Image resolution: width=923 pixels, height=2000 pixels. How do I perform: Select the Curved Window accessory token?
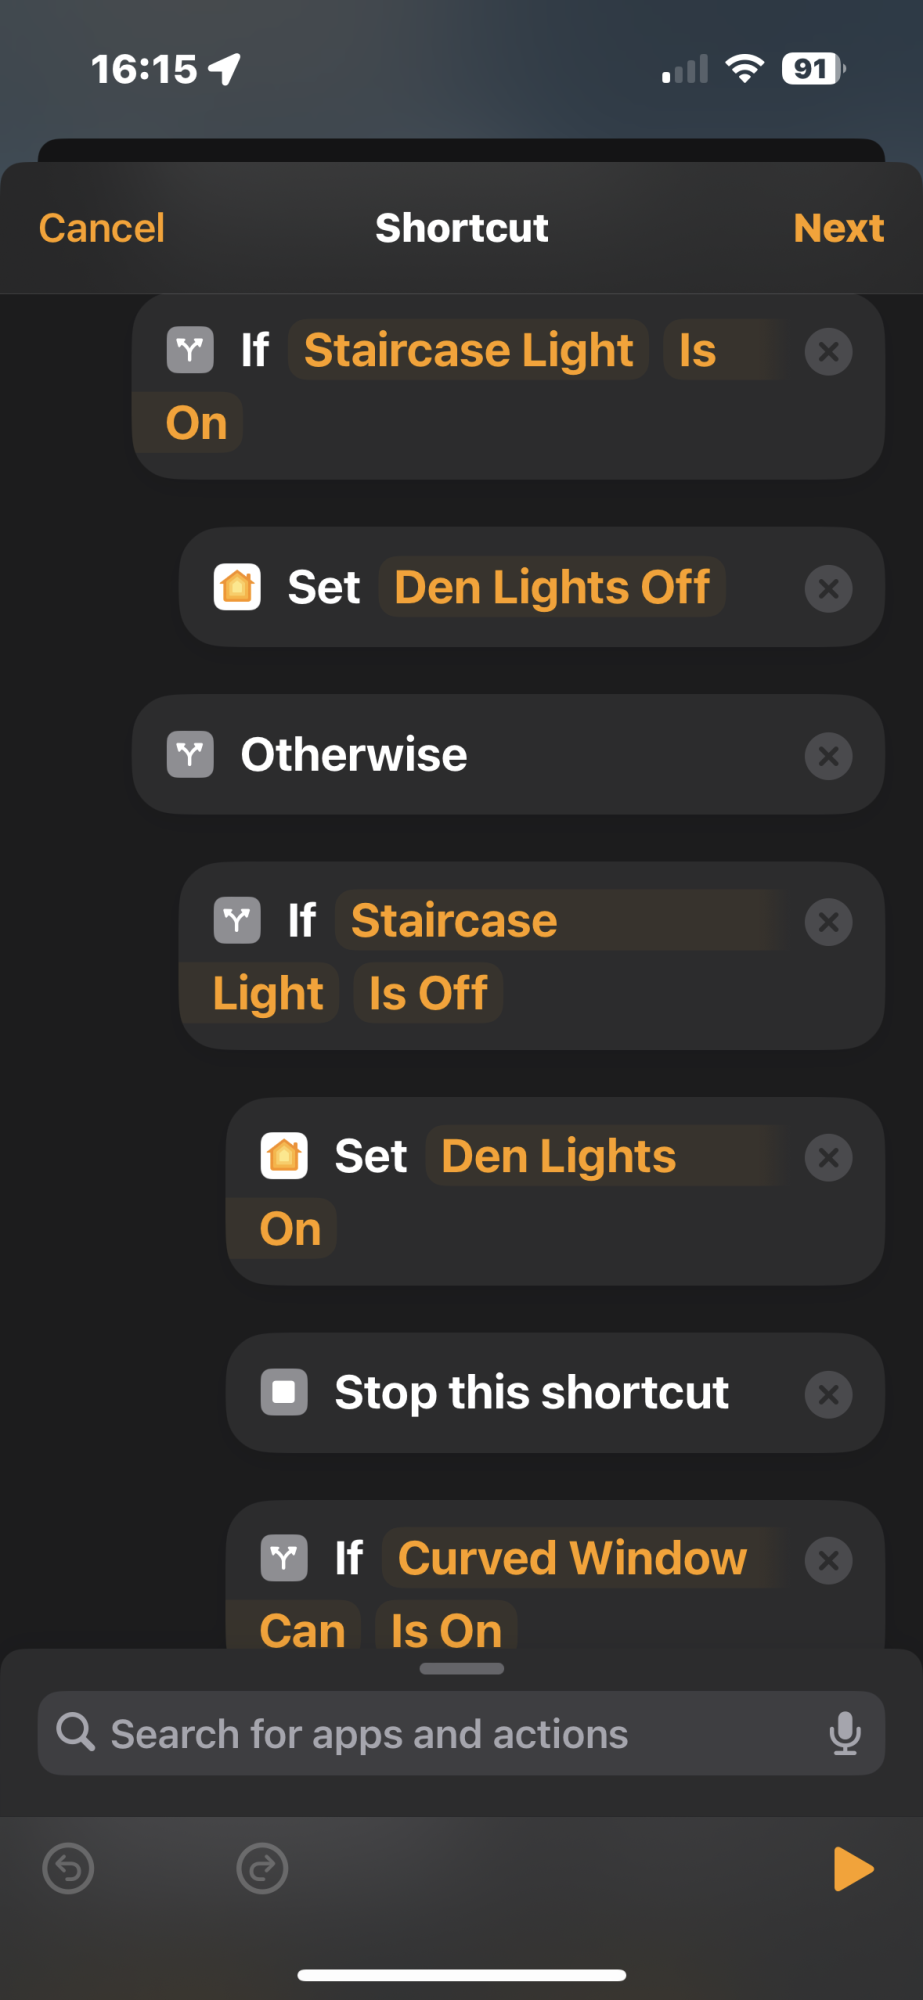[x=572, y=1558]
